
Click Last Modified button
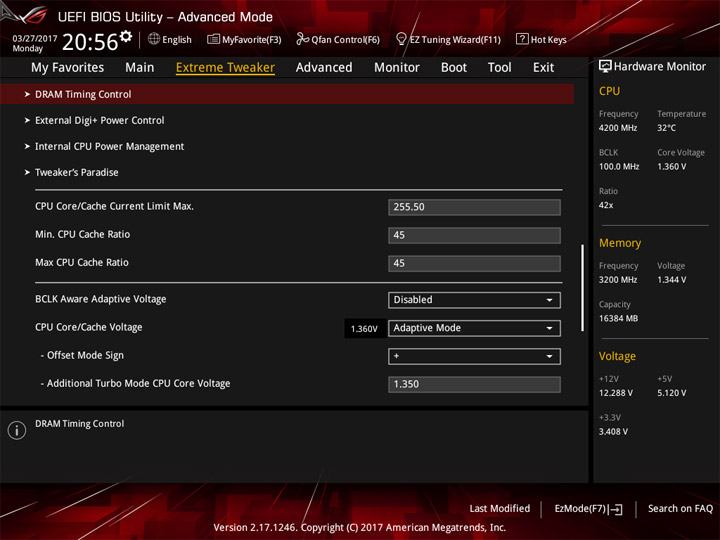click(x=500, y=509)
